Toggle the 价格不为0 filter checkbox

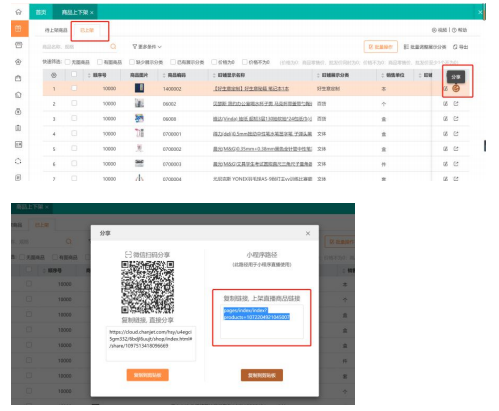coord(245,62)
